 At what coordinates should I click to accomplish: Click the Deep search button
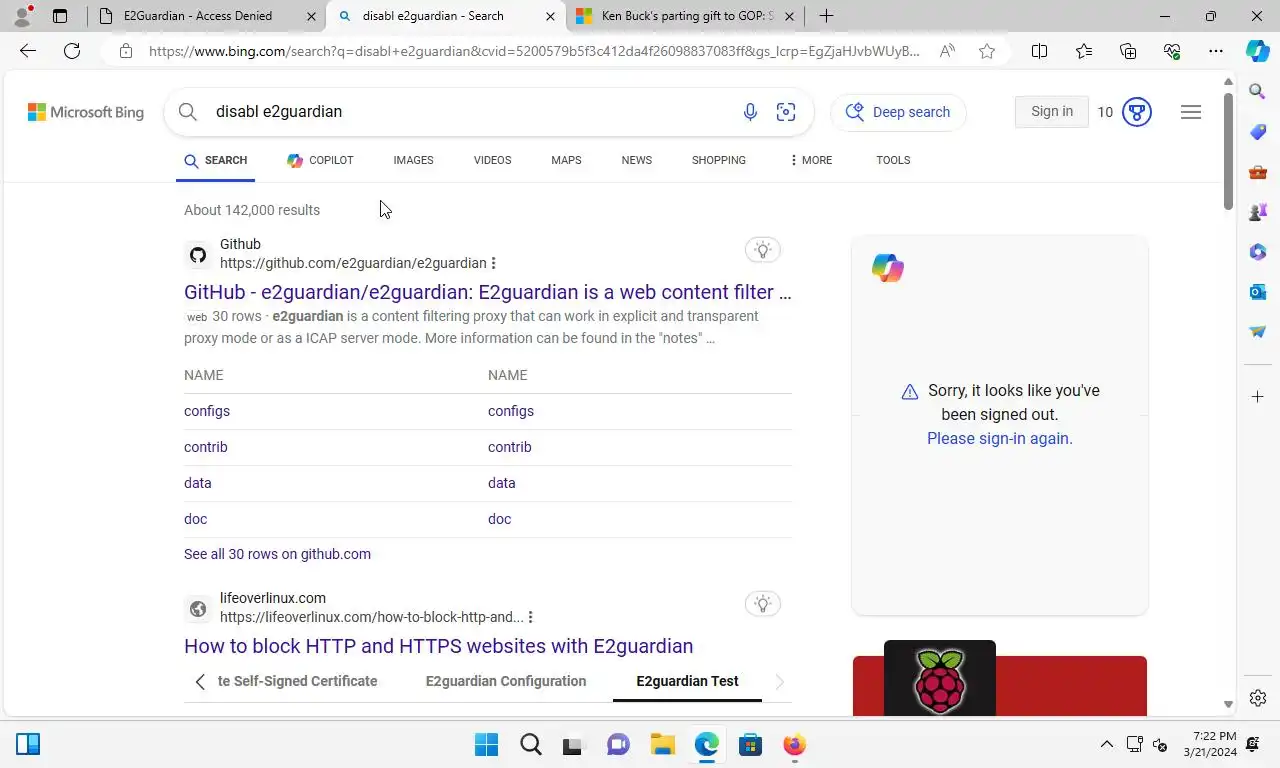click(898, 112)
